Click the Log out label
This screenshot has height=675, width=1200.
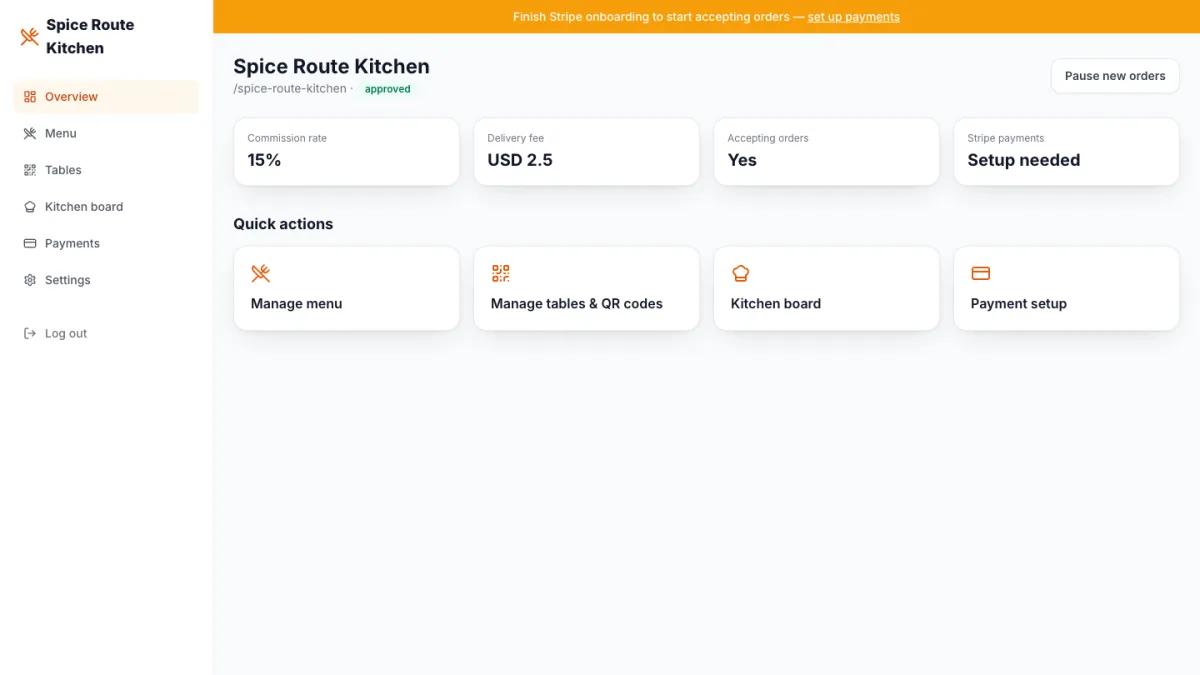pos(66,333)
